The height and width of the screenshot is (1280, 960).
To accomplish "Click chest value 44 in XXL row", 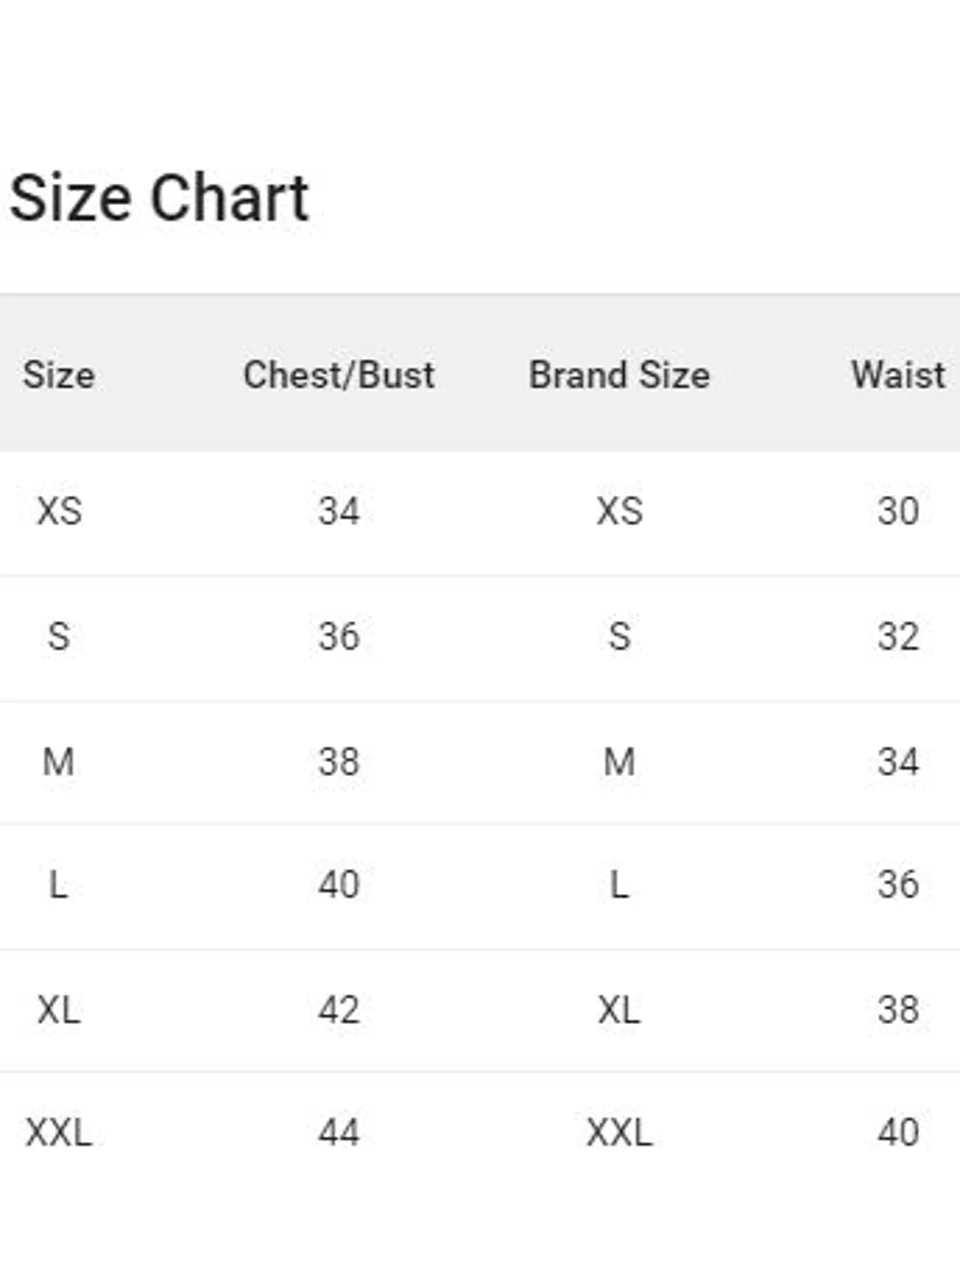I will 339,1133.
